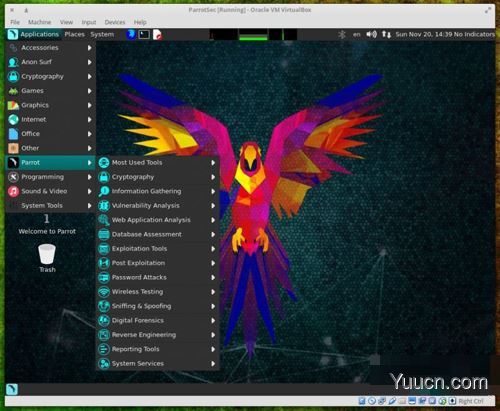The width and height of the screenshot is (500, 411).
Task: Click the date and time clock
Action: pyautogui.click(x=424, y=34)
